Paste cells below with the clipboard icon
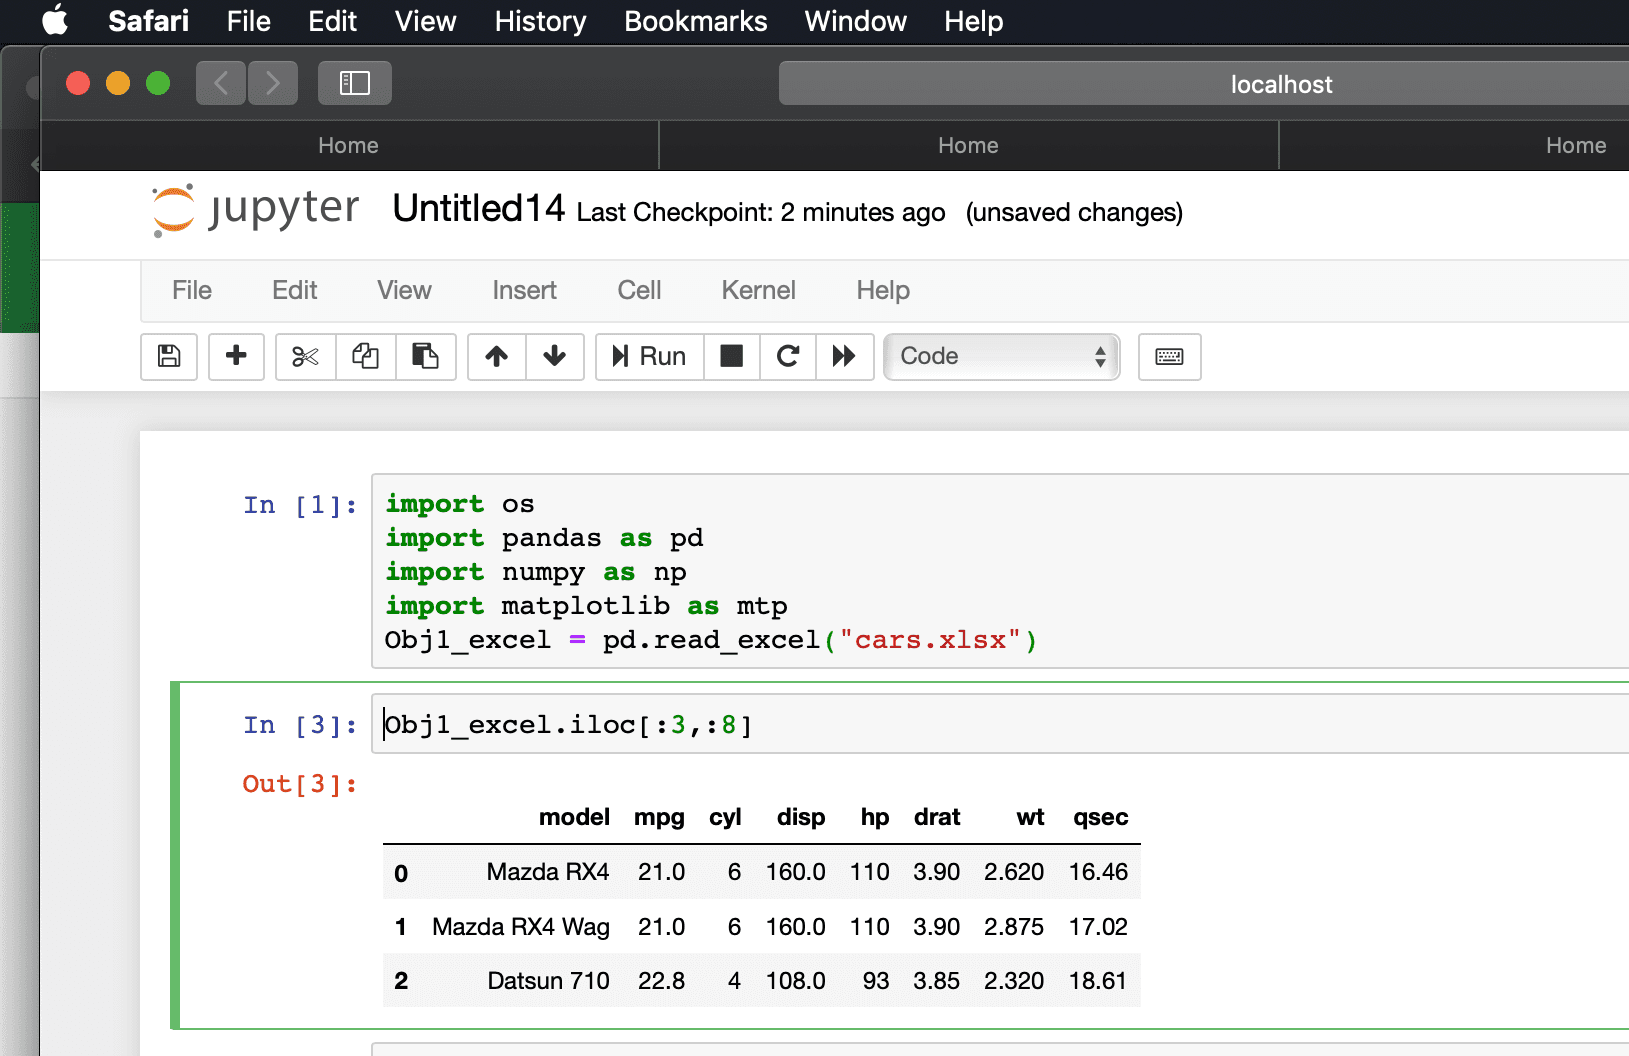 click(425, 356)
